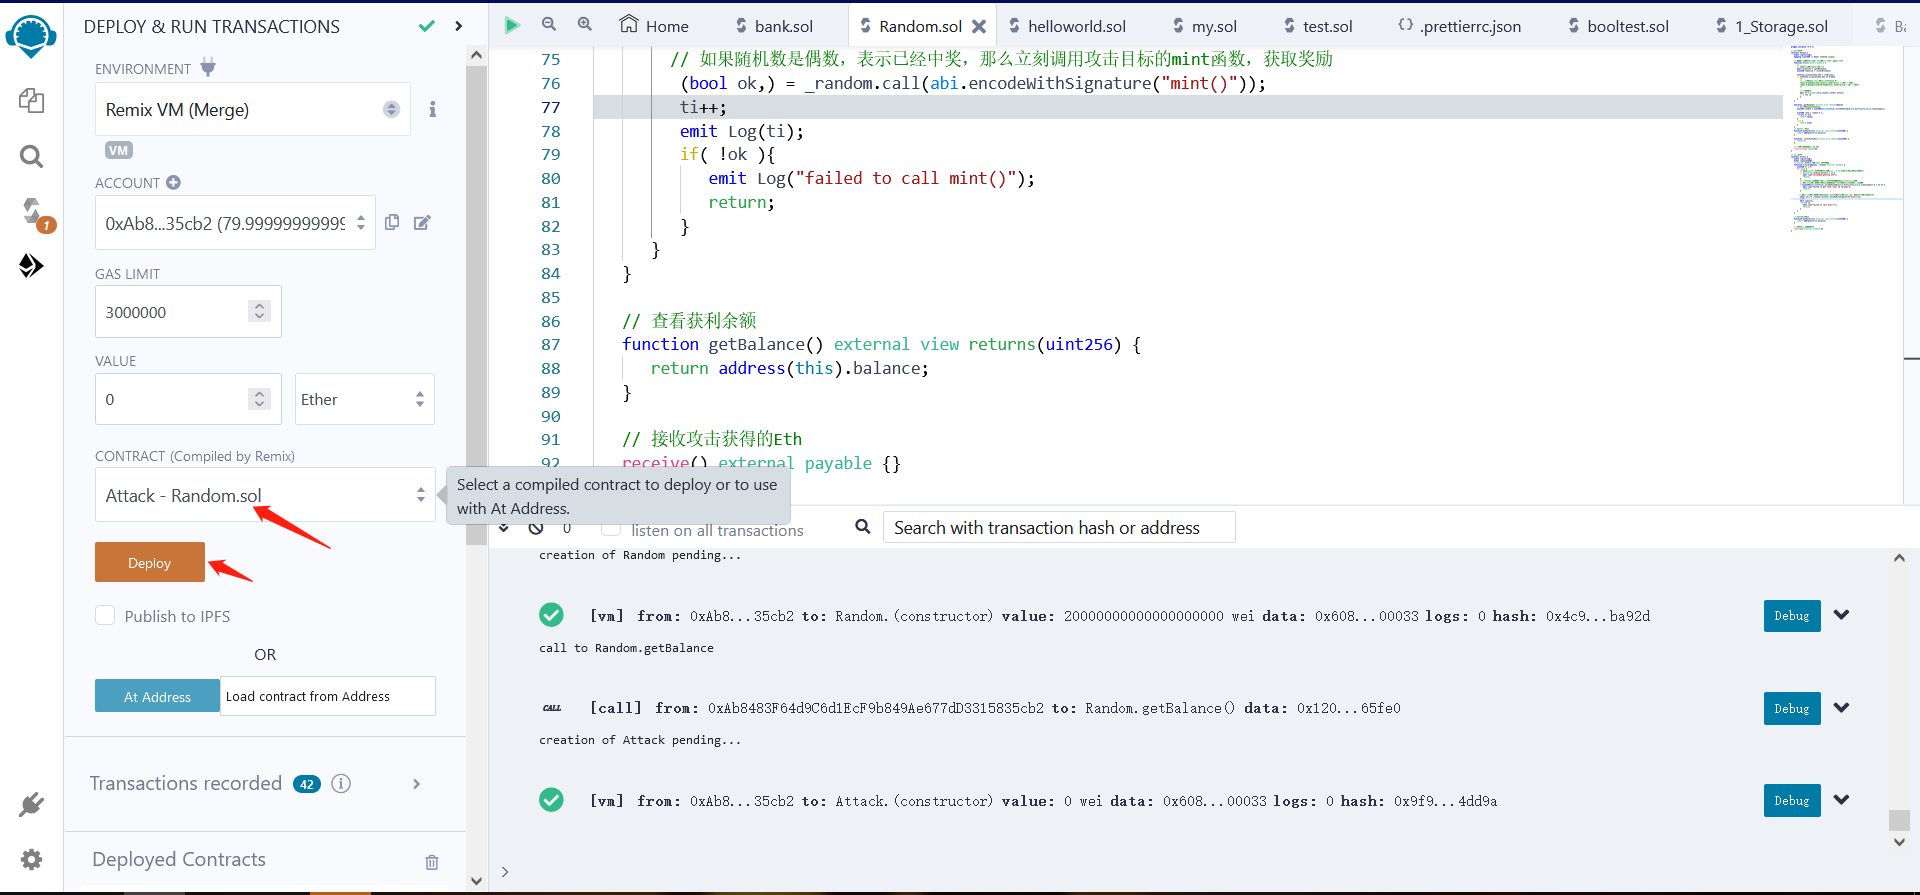Expand the getBalance call details
The width and height of the screenshot is (1920, 895).
pyautogui.click(x=1841, y=707)
